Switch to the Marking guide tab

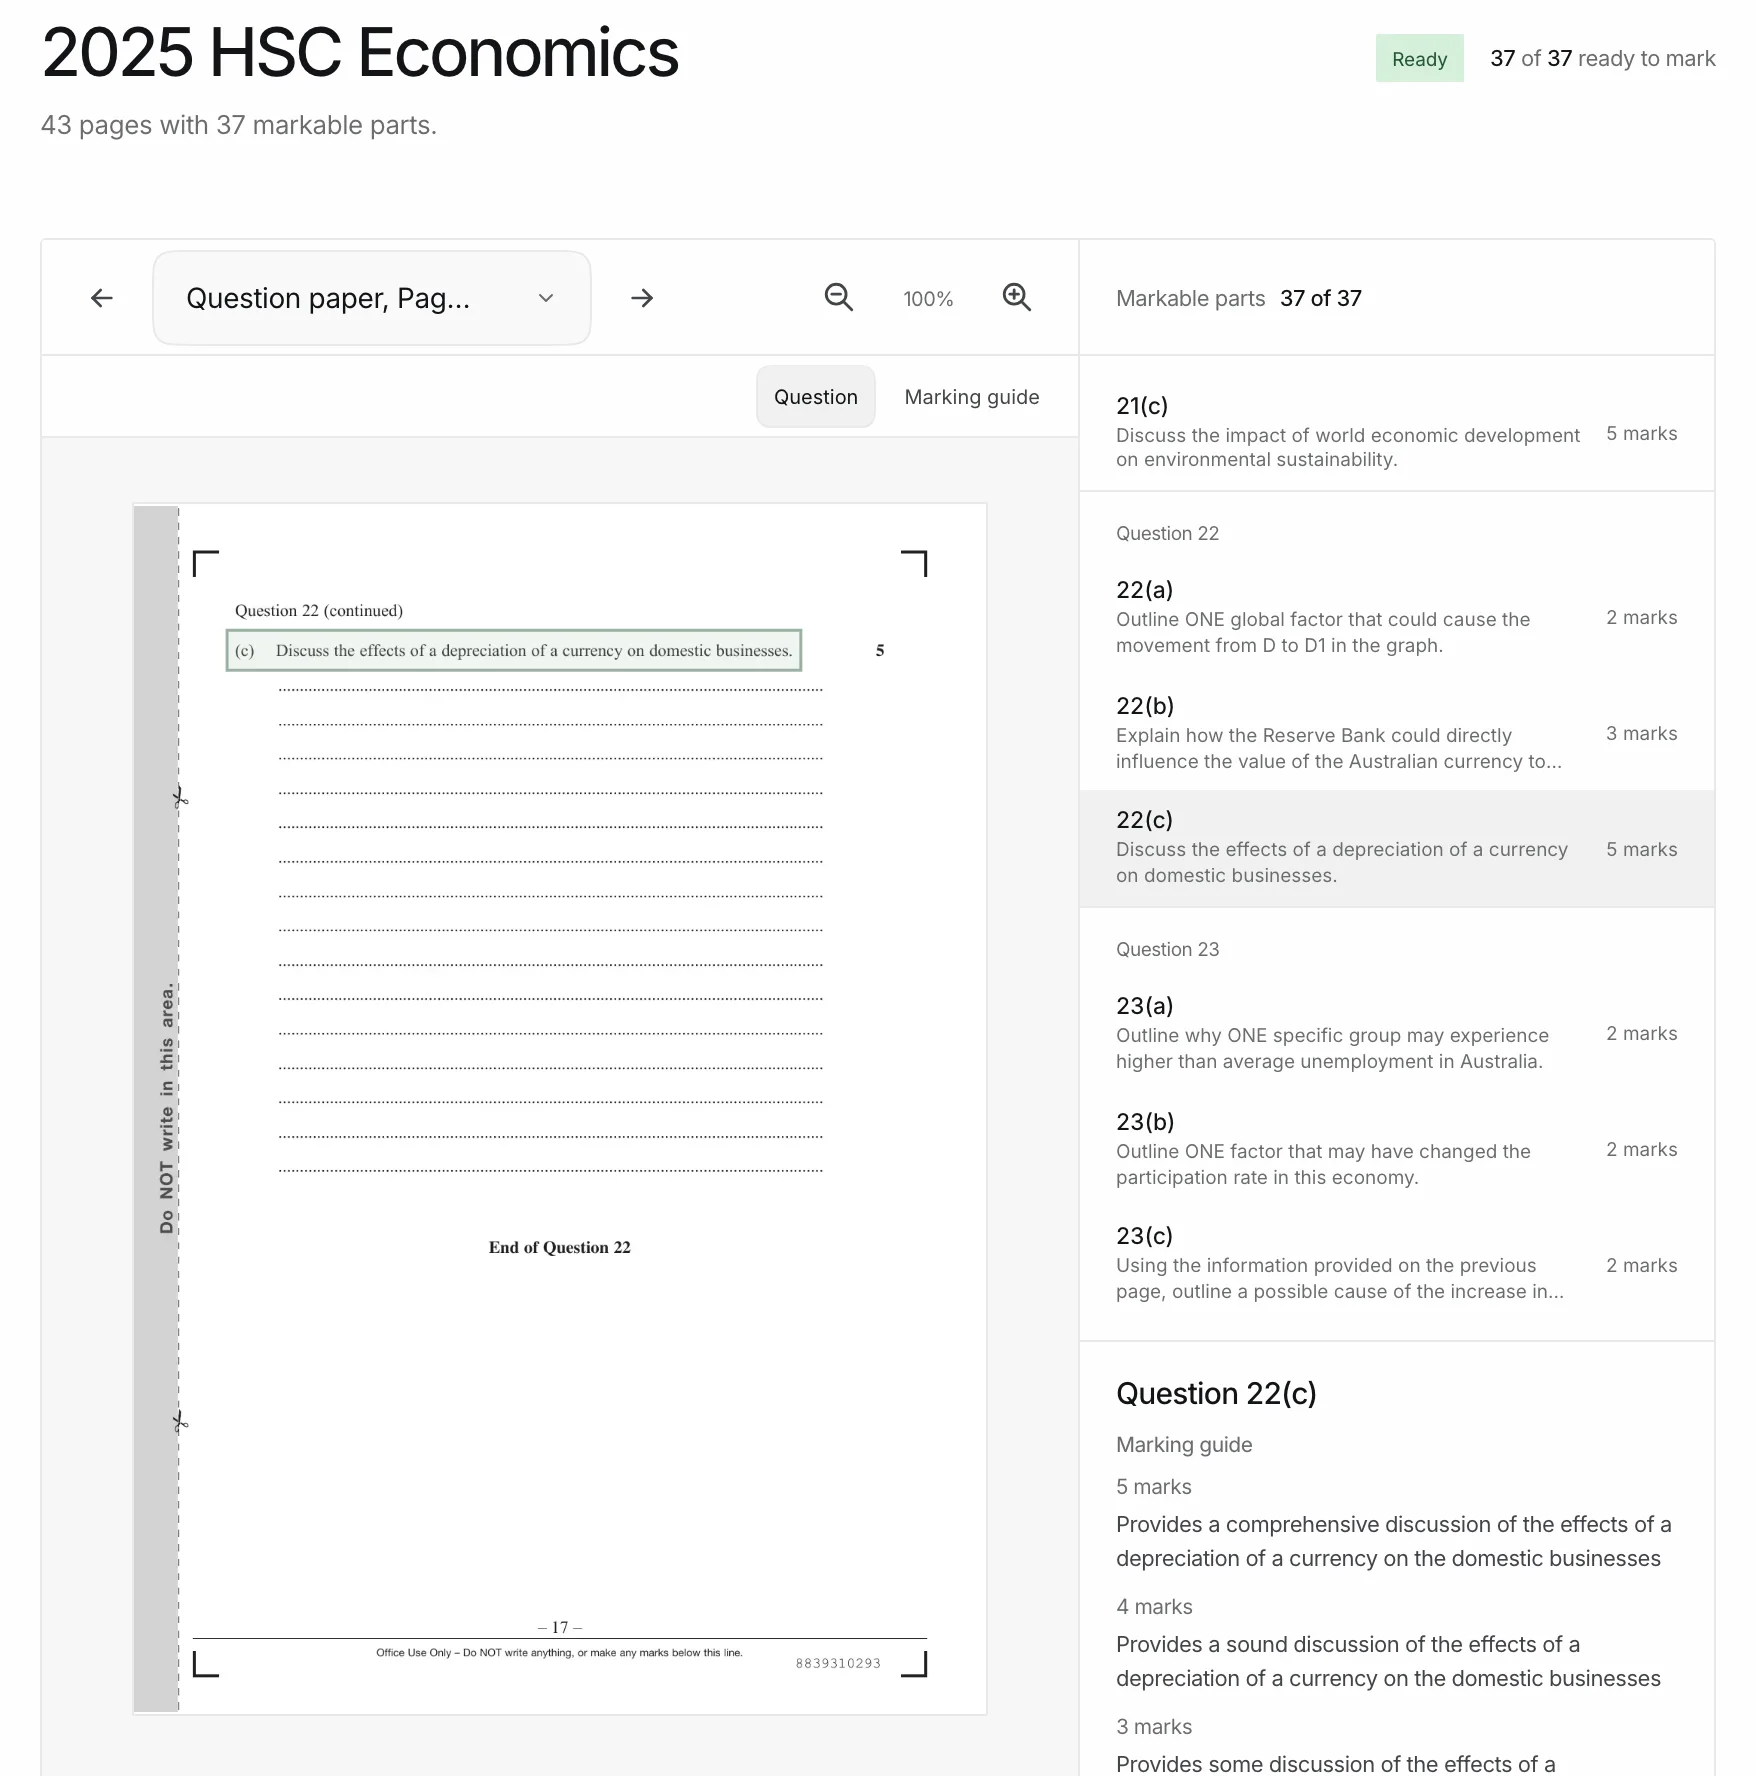[972, 397]
